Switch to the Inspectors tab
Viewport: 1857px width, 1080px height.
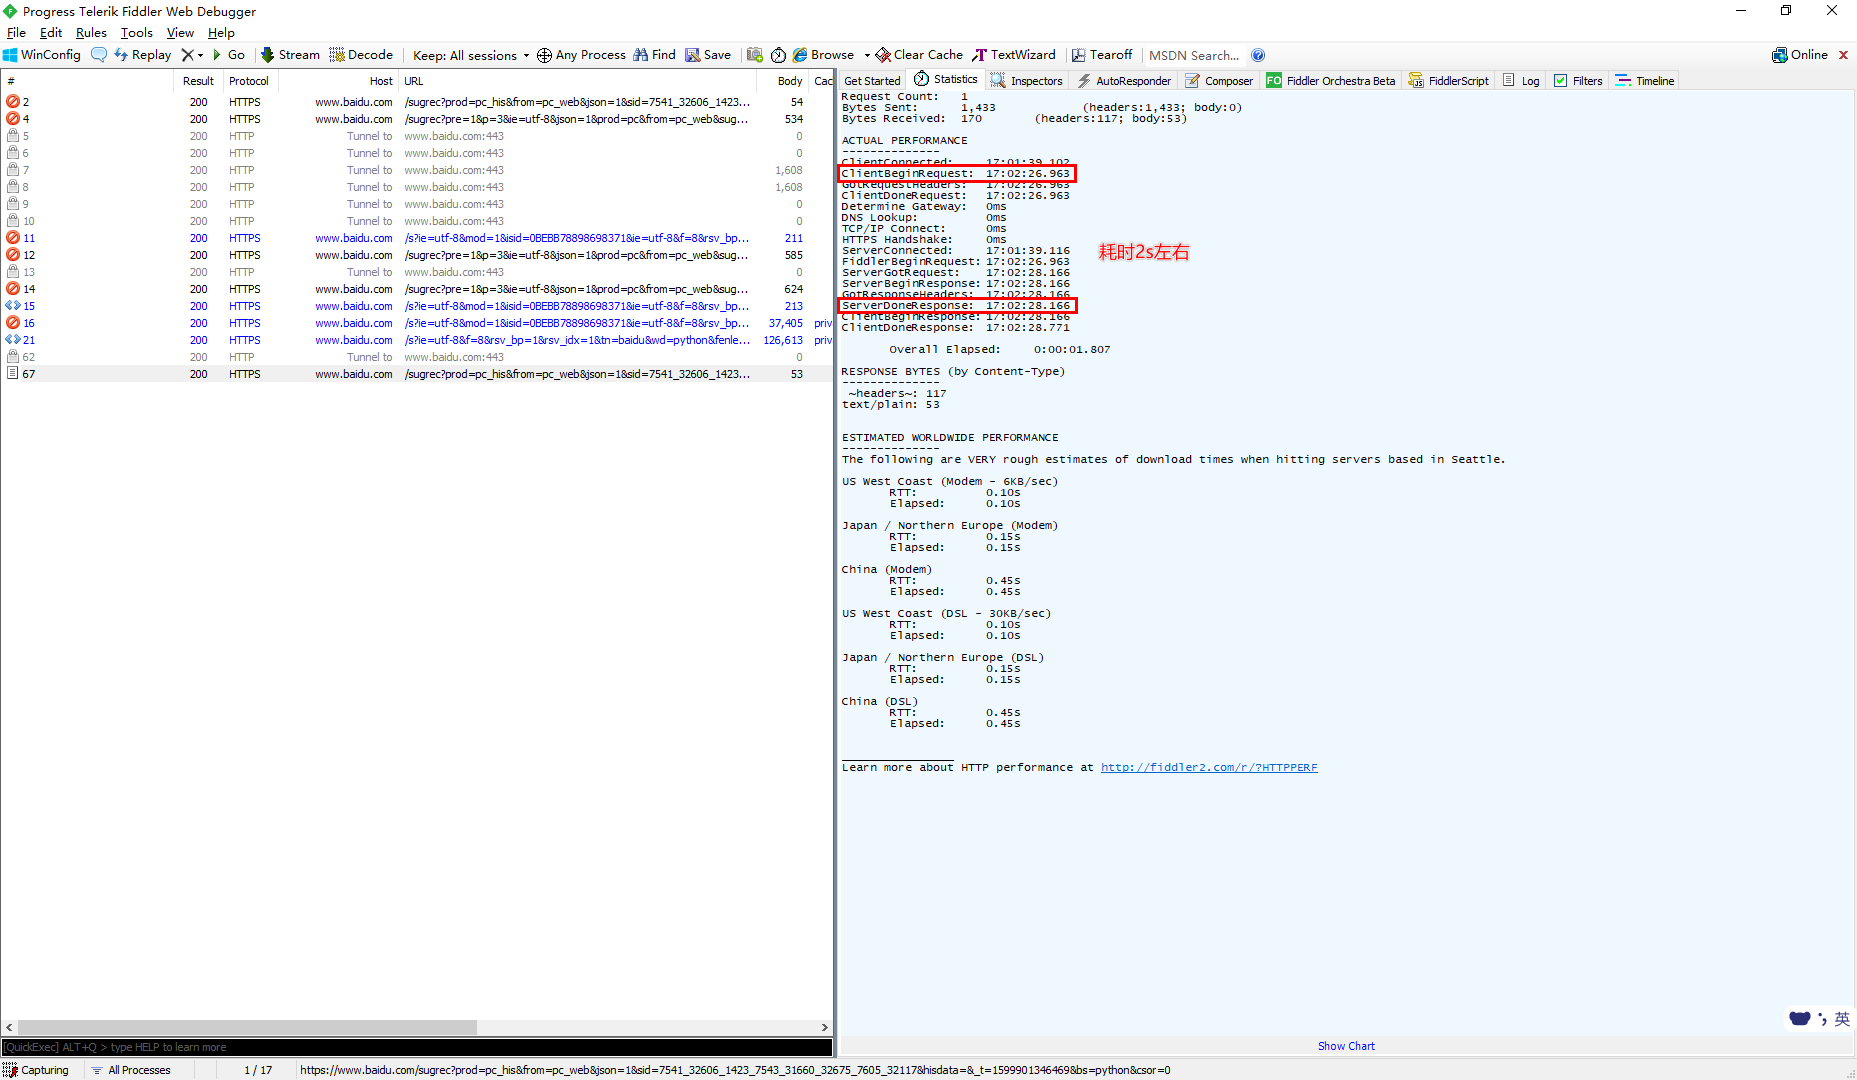pyautogui.click(x=1027, y=81)
